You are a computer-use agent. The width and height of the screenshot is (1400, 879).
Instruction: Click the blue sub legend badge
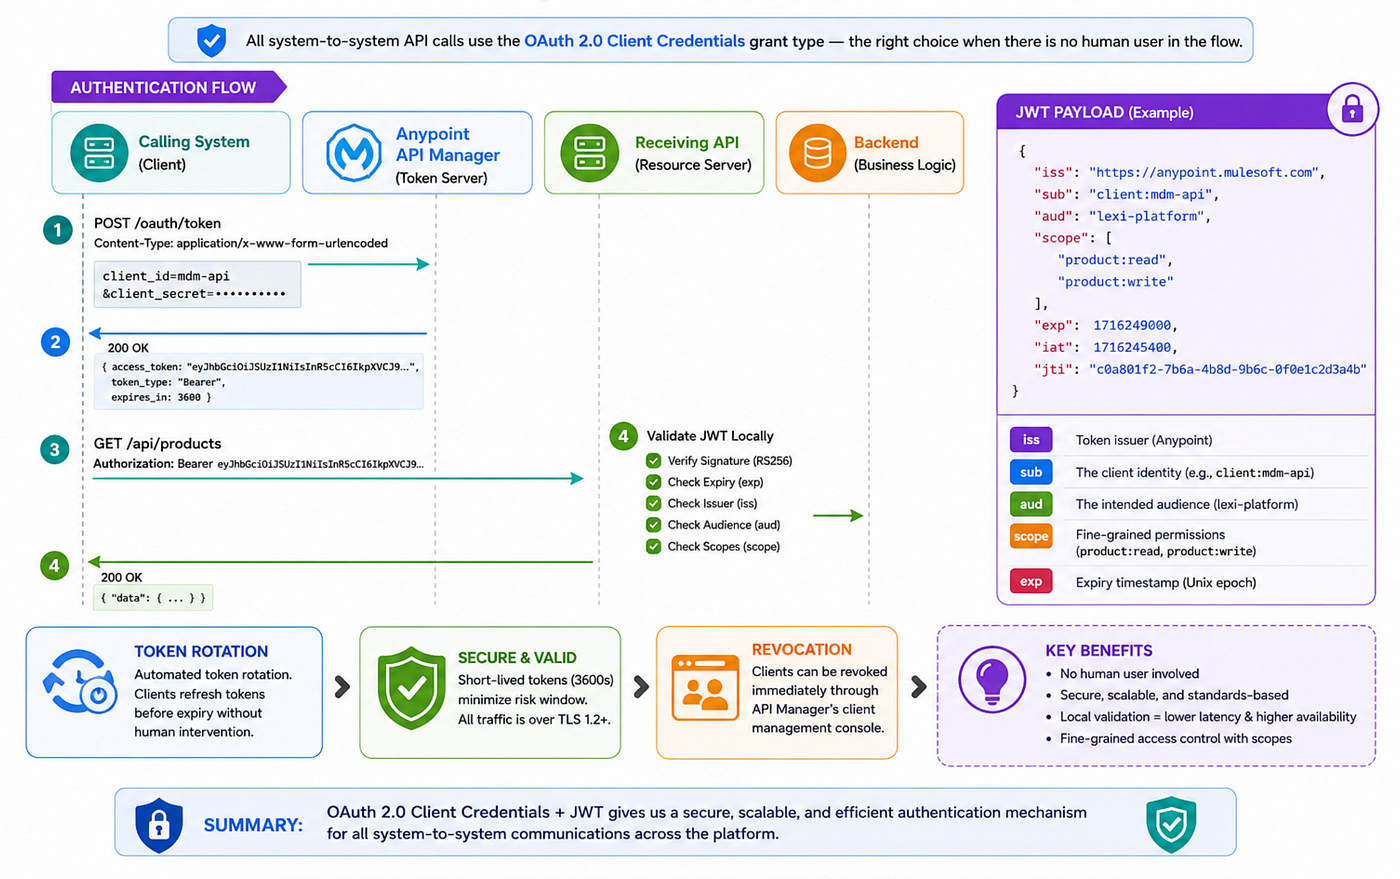click(1031, 472)
